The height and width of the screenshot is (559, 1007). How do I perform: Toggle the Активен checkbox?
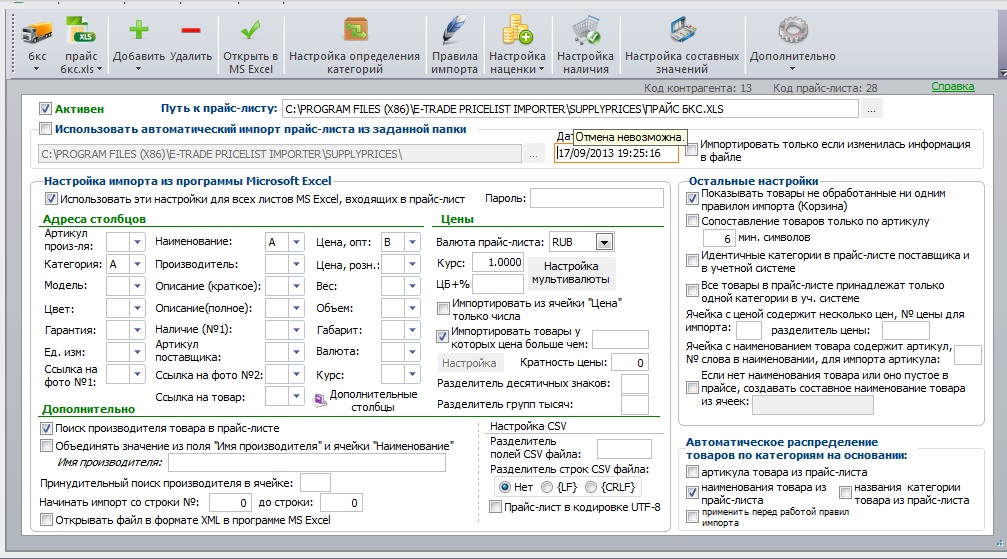point(45,109)
